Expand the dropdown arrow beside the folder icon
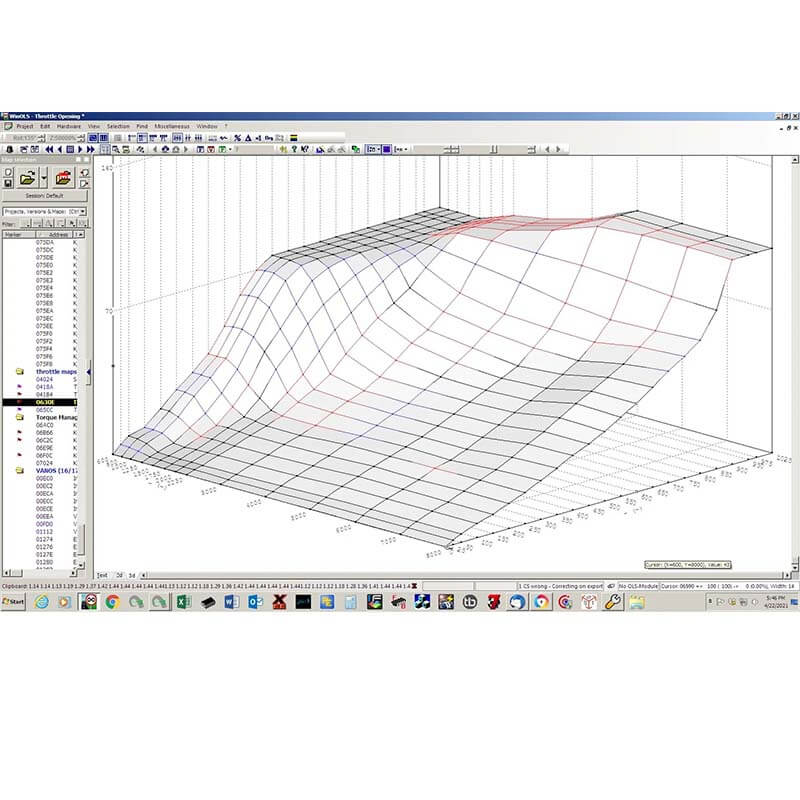Image resolution: width=800 pixels, height=800 pixels. [x=43, y=178]
